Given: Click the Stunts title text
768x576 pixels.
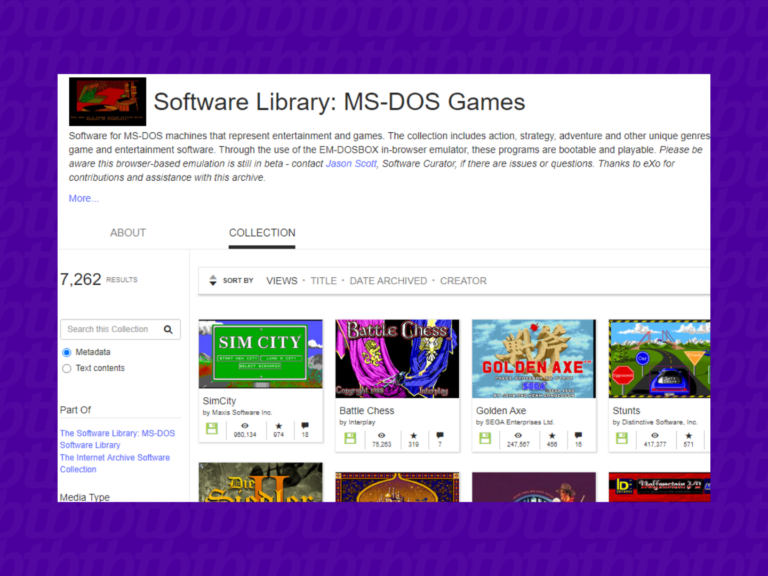Looking at the screenshot, I should (626, 410).
